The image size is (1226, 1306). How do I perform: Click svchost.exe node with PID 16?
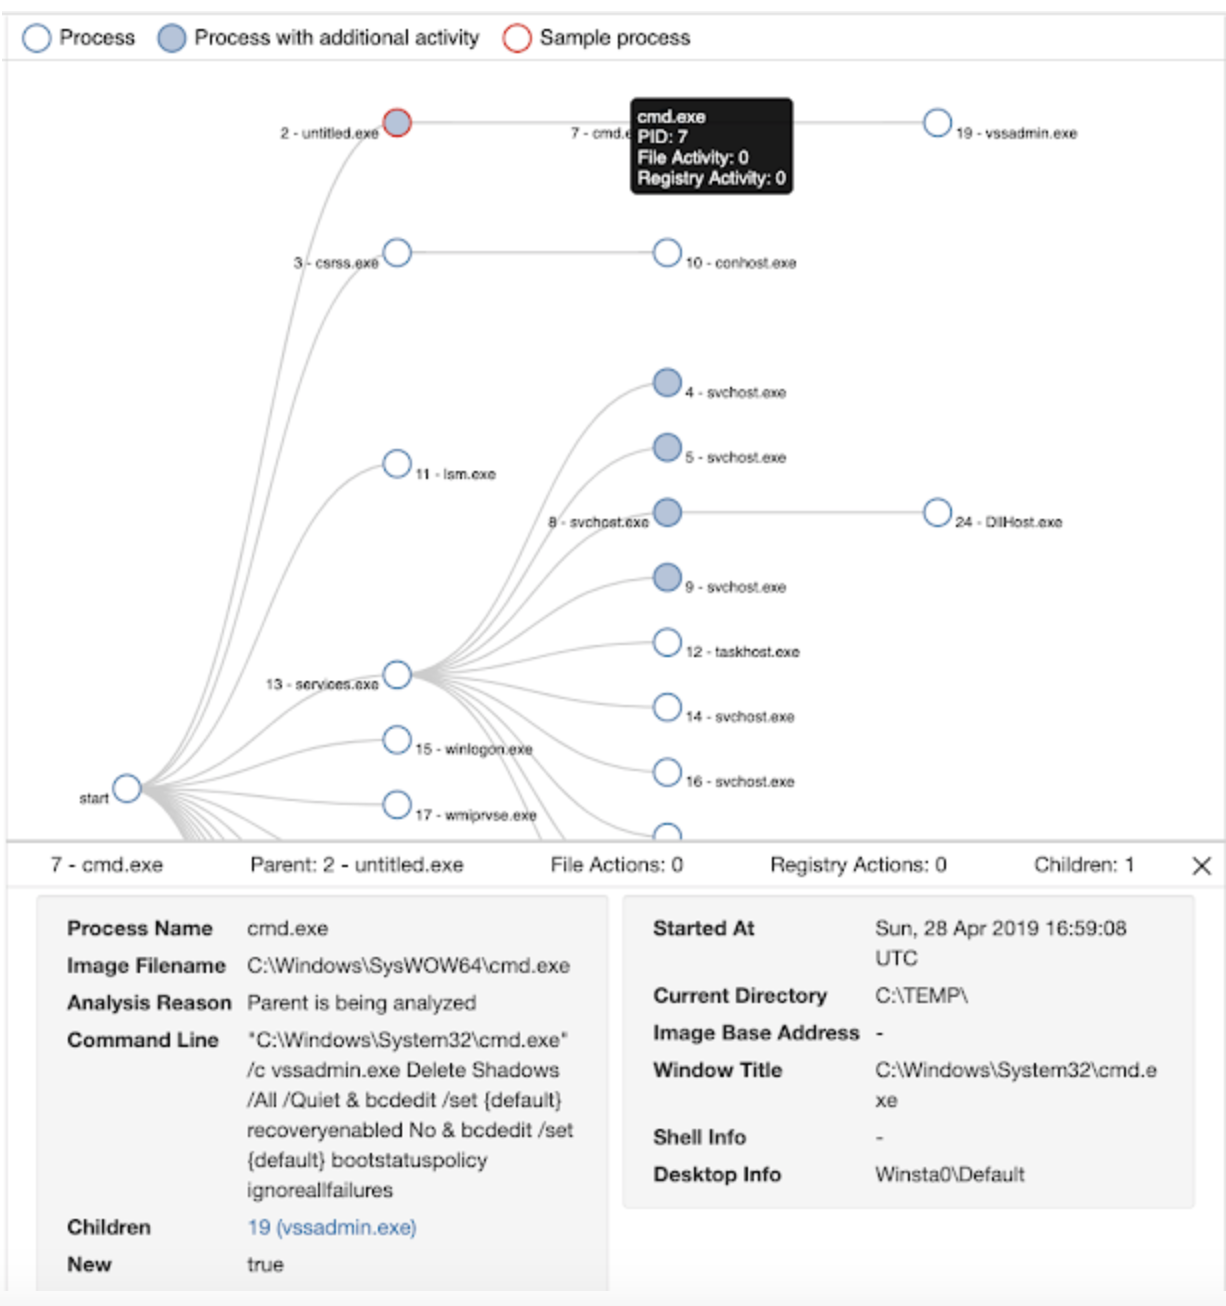[667, 772]
